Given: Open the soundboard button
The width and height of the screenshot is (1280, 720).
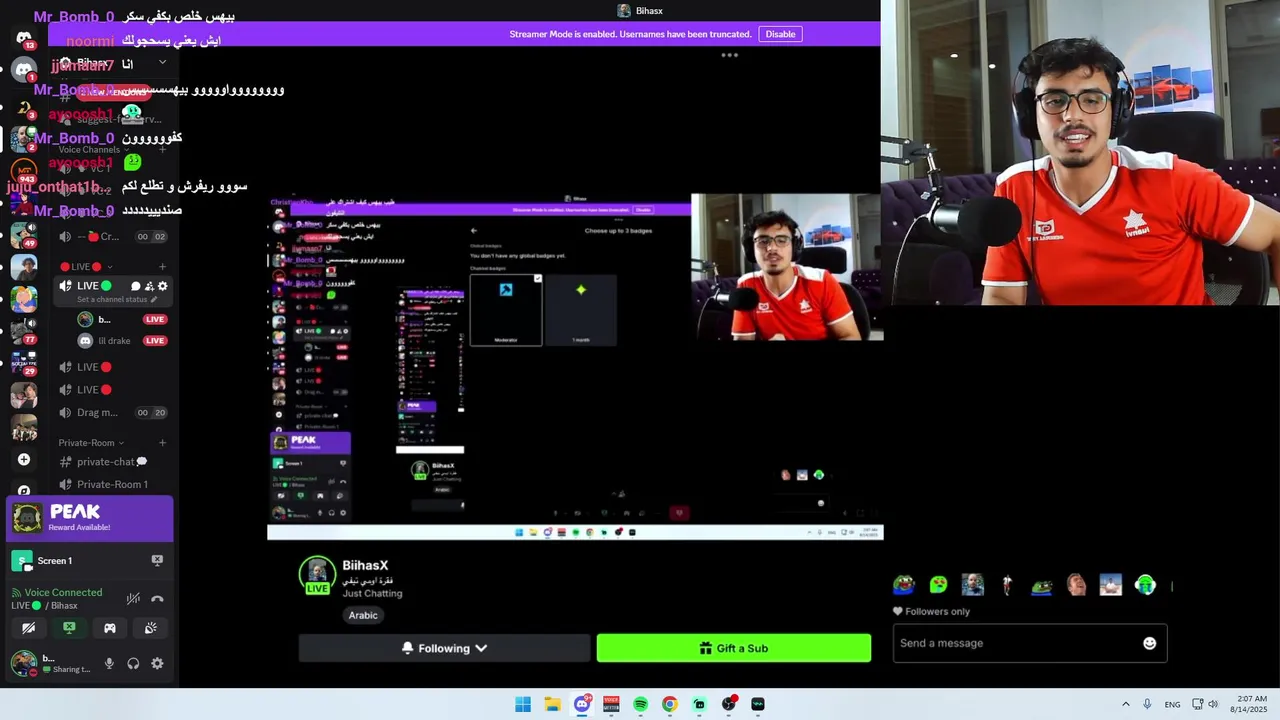Looking at the screenshot, I should (150, 628).
